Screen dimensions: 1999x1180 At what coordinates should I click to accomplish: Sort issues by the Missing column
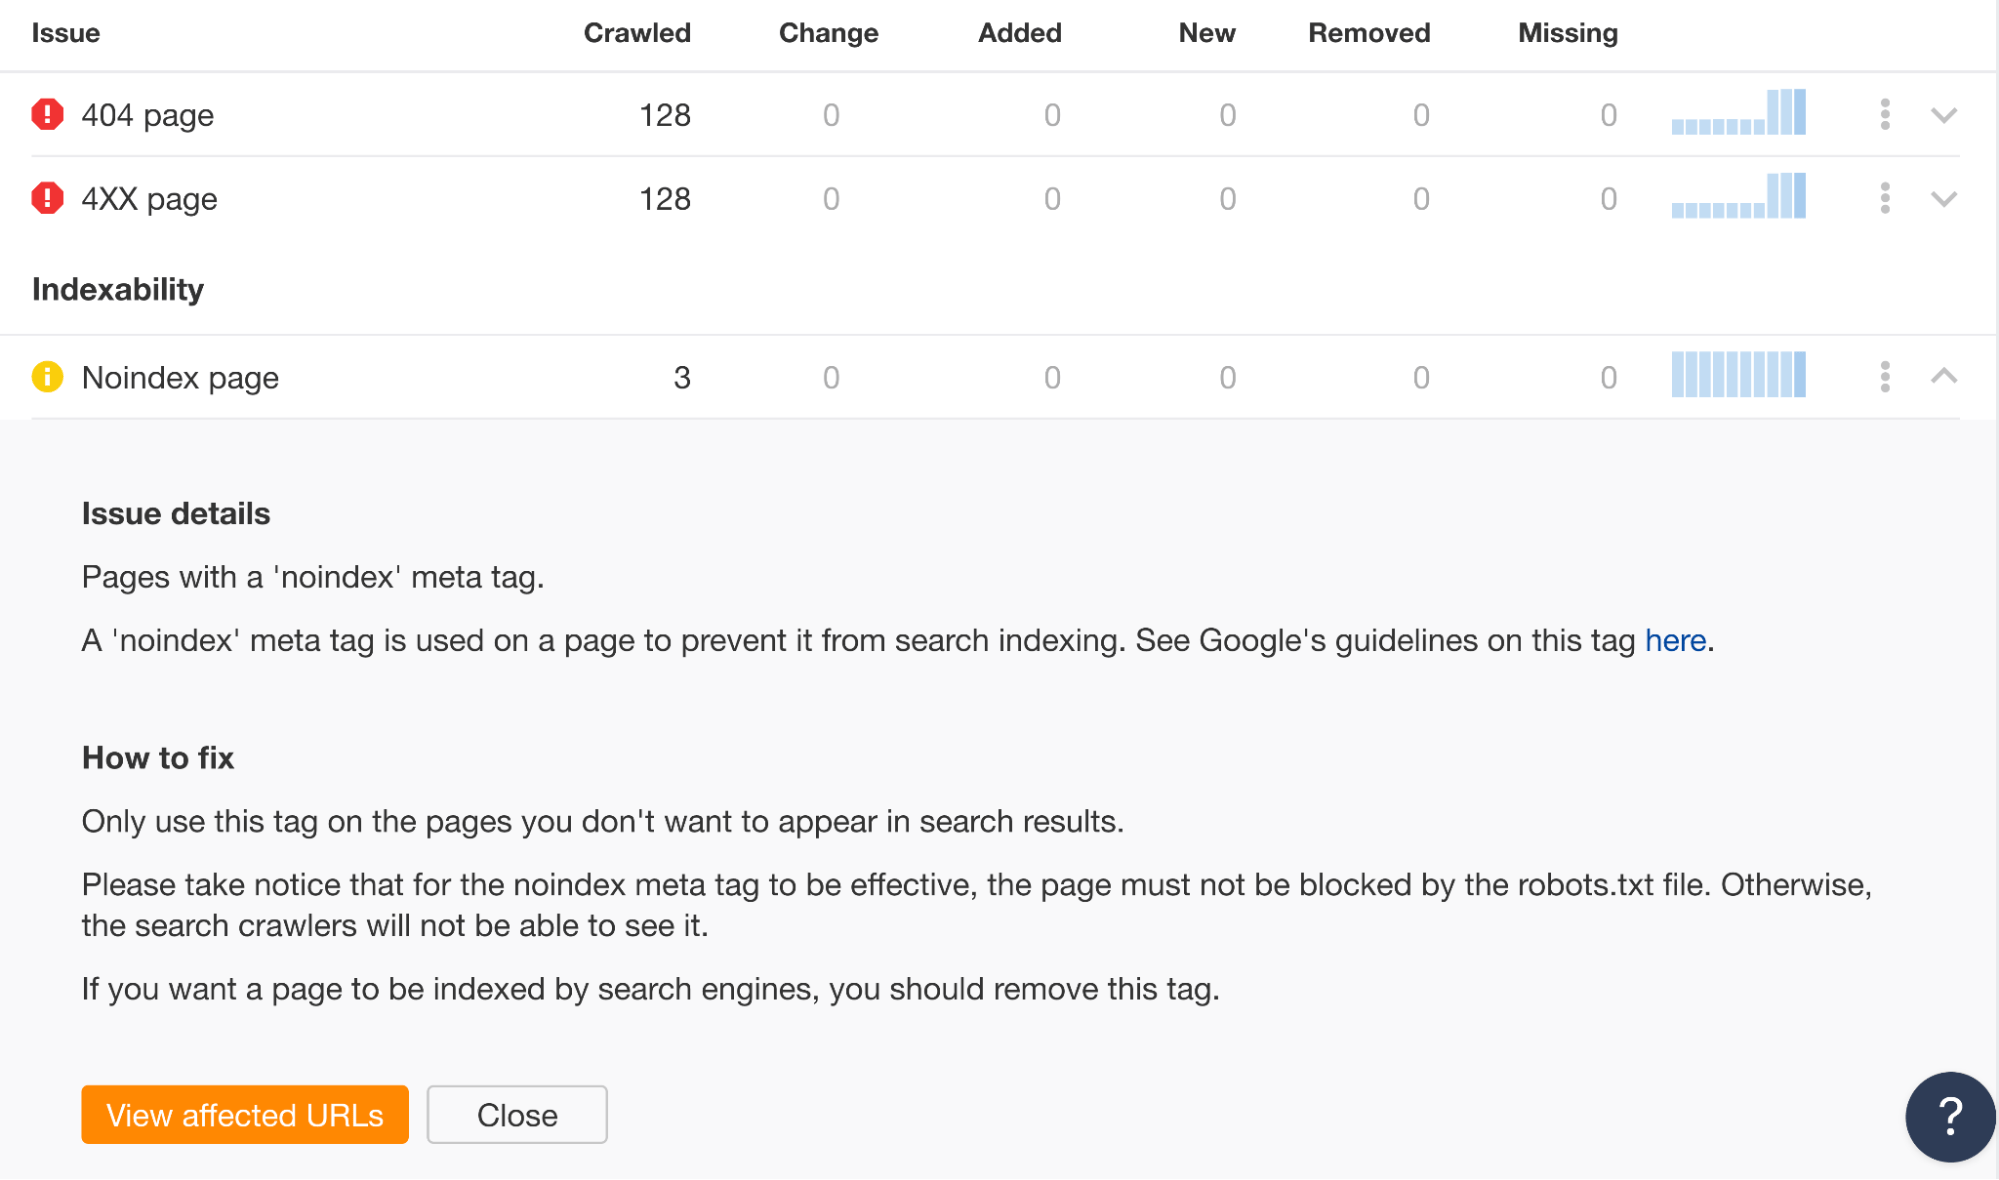click(1566, 32)
